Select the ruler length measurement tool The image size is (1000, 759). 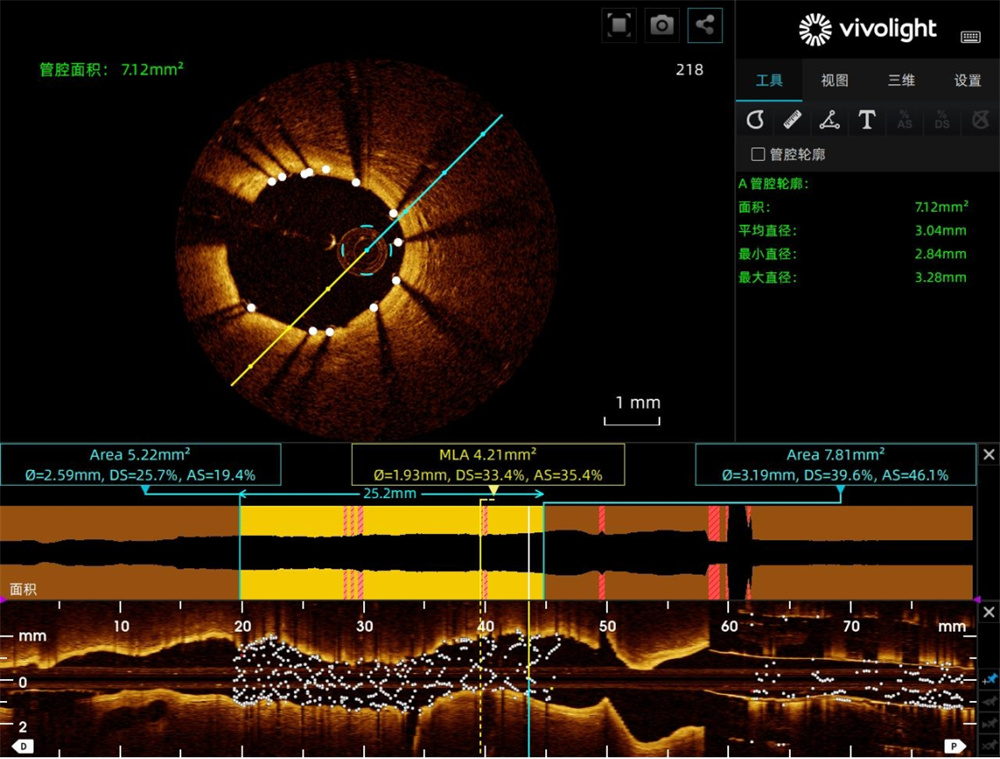pos(792,119)
